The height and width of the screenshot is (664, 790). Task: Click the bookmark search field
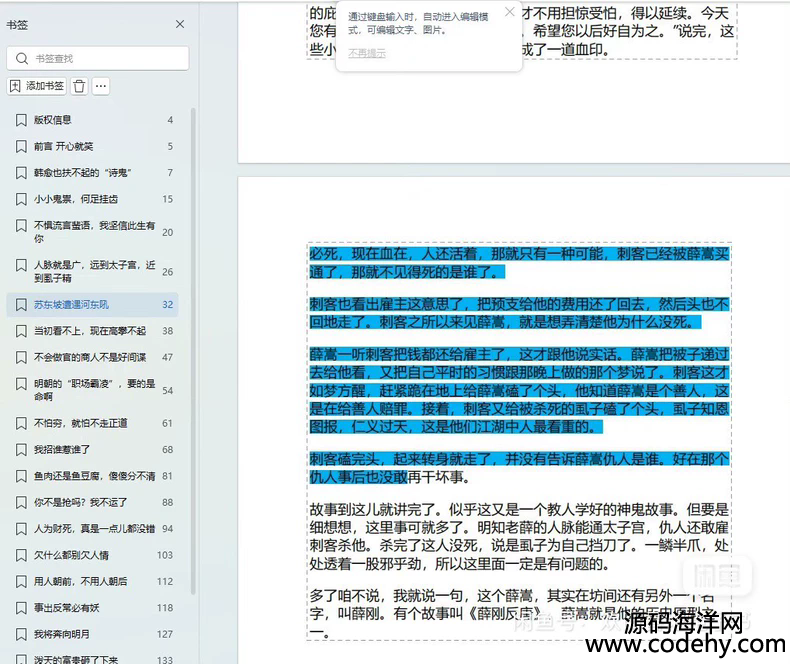[x=98, y=58]
